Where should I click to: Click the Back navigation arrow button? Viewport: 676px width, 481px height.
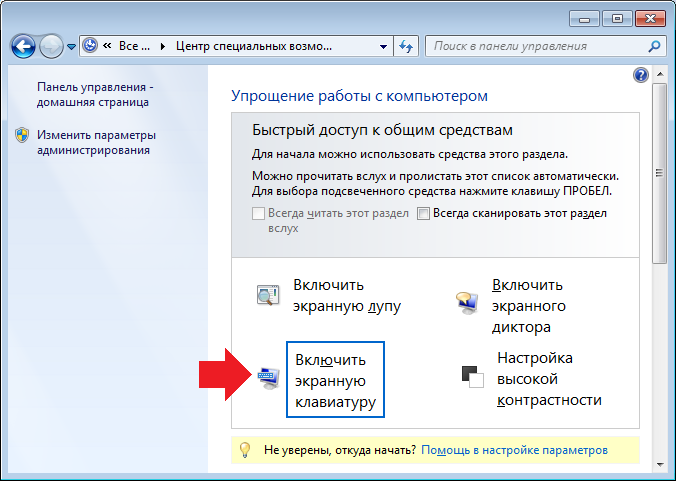point(23,46)
